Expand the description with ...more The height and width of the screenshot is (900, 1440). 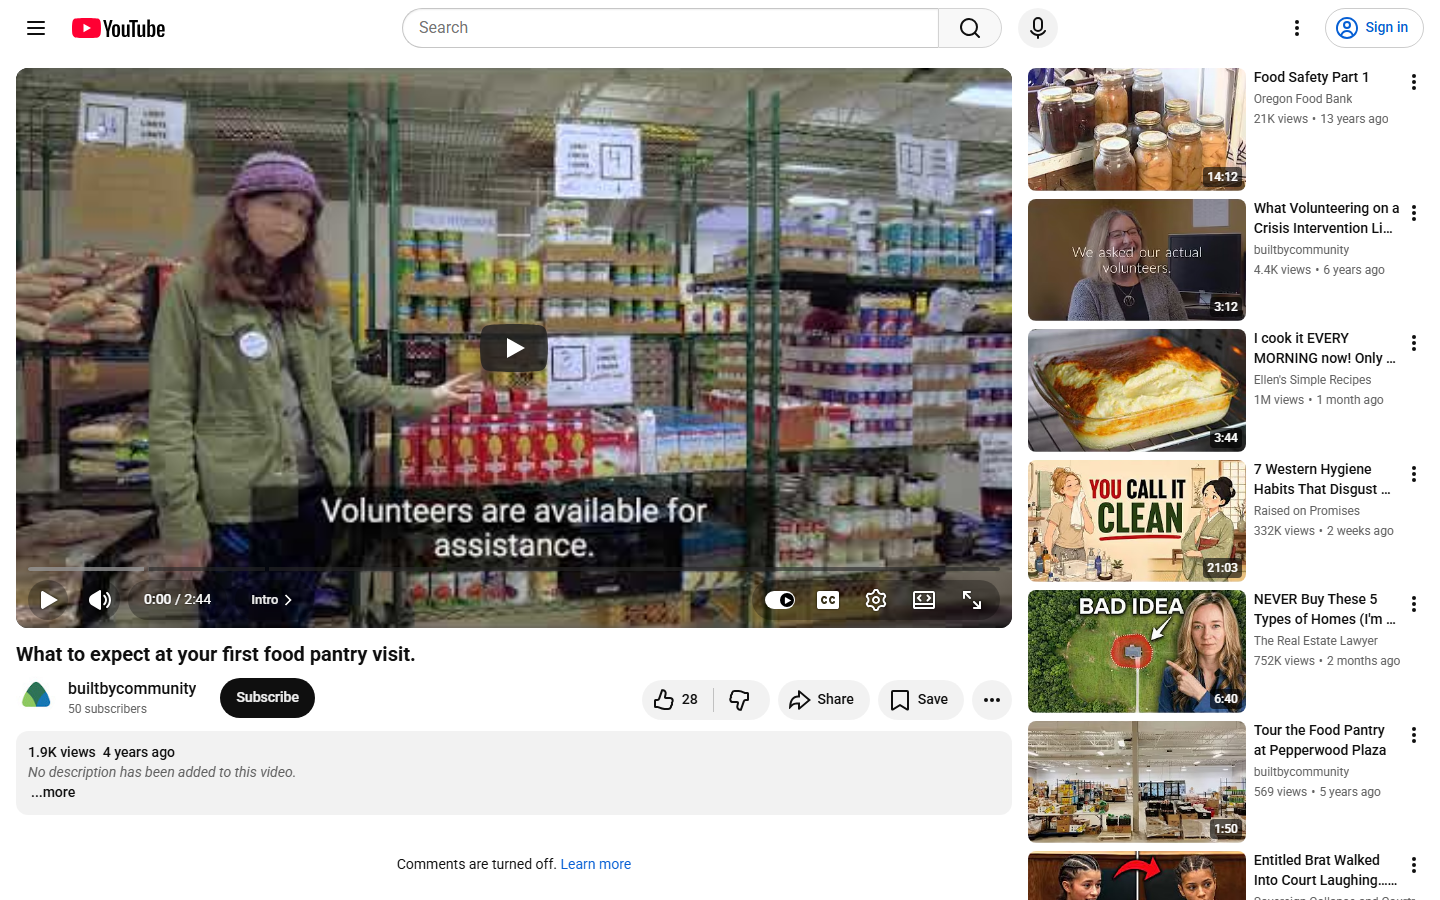pos(52,792)
